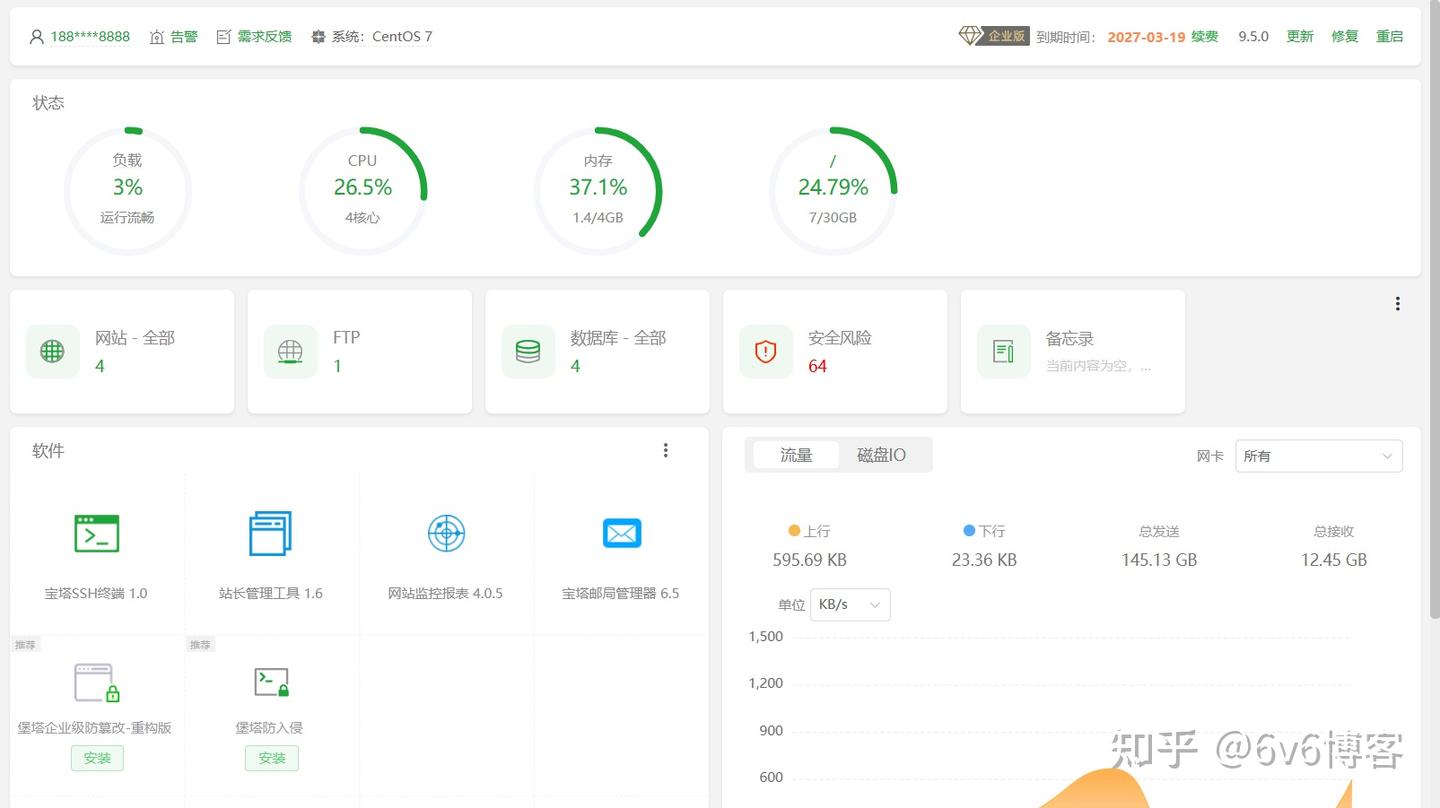Install 堡塔企业级防篡改-重构版
Screen dimensions: 1440x808
(97, 758)
